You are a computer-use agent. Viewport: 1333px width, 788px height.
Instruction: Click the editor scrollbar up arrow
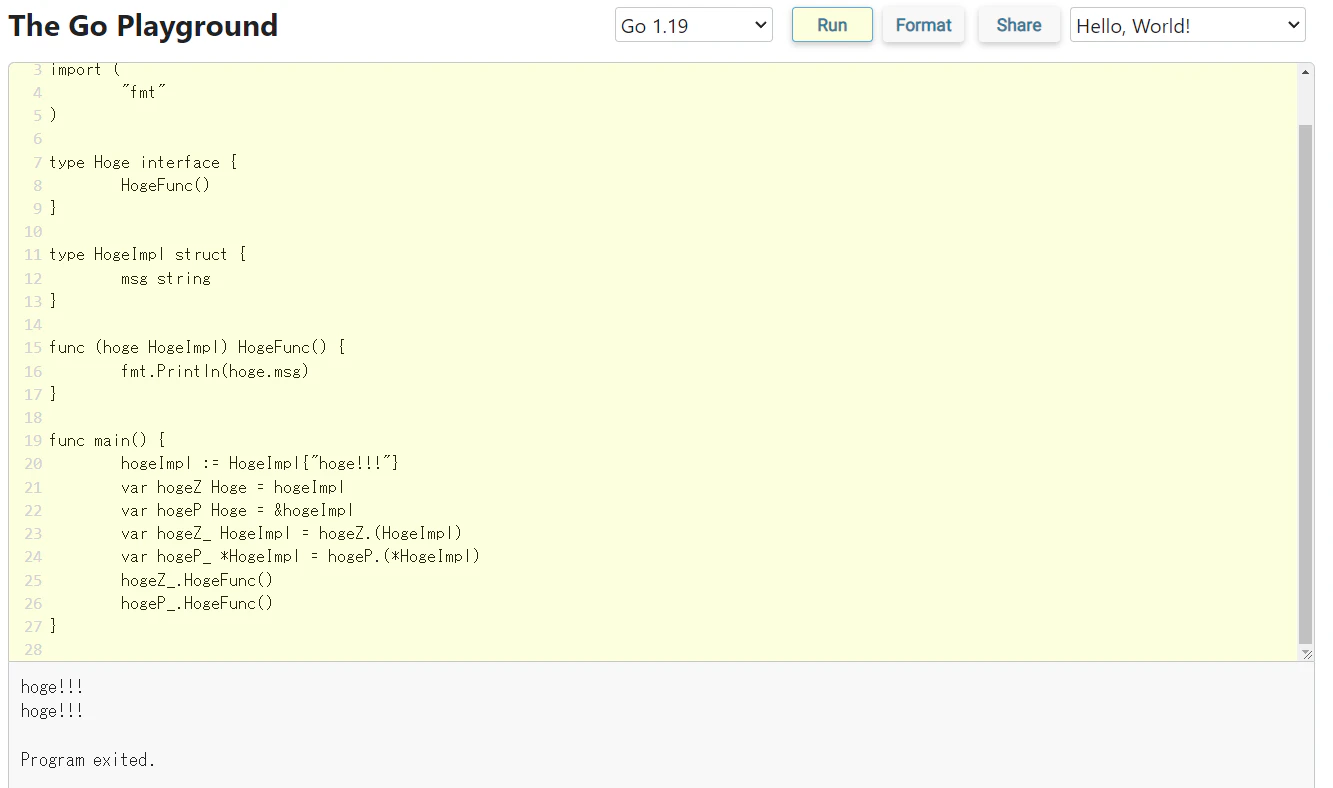click(1305, 72)
